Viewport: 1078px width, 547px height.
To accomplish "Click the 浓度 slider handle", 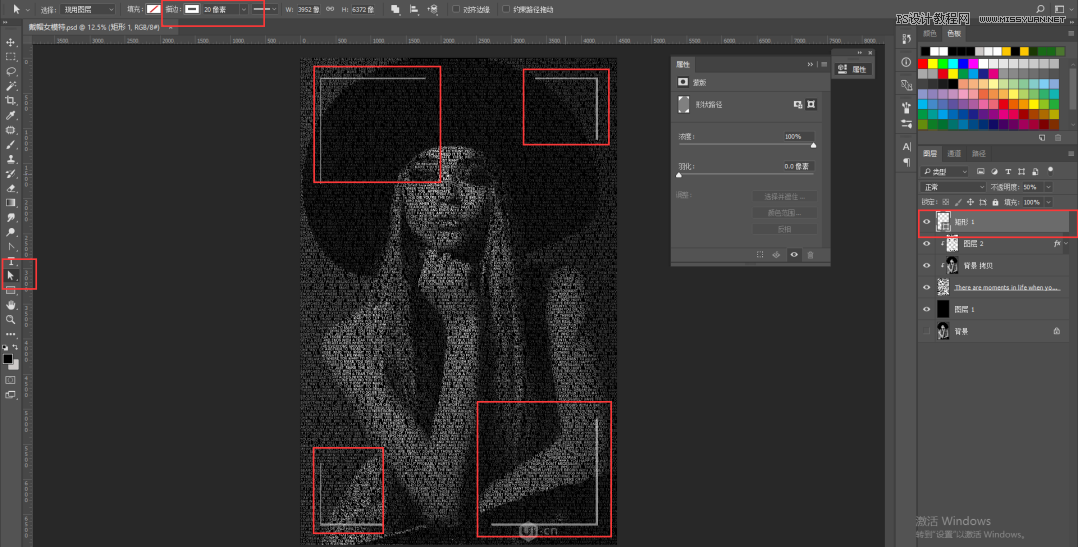I will point(813,146).
